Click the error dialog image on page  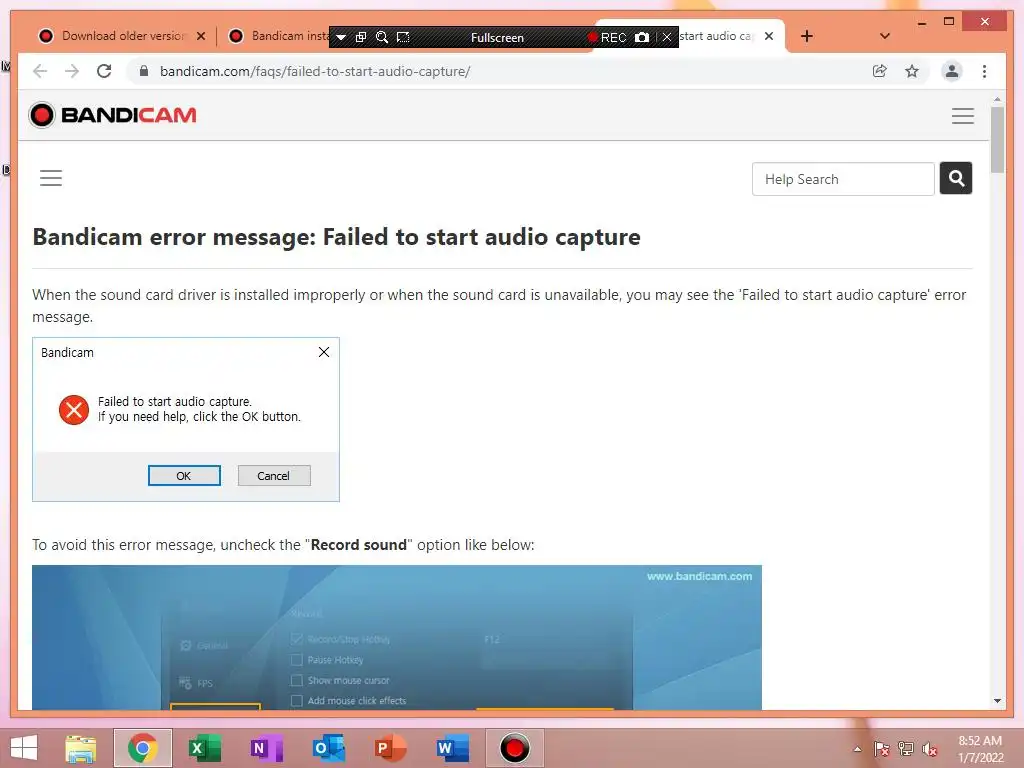pos(186,419)
